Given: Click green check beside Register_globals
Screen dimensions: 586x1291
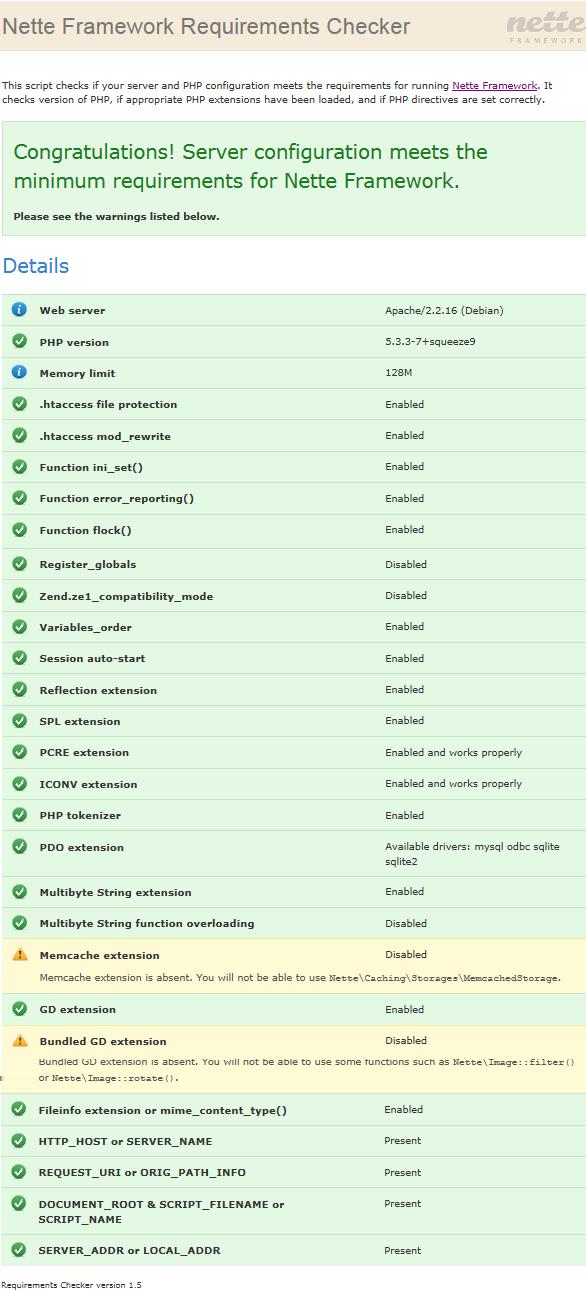Looking at the screenshot, I should [19, 564].
